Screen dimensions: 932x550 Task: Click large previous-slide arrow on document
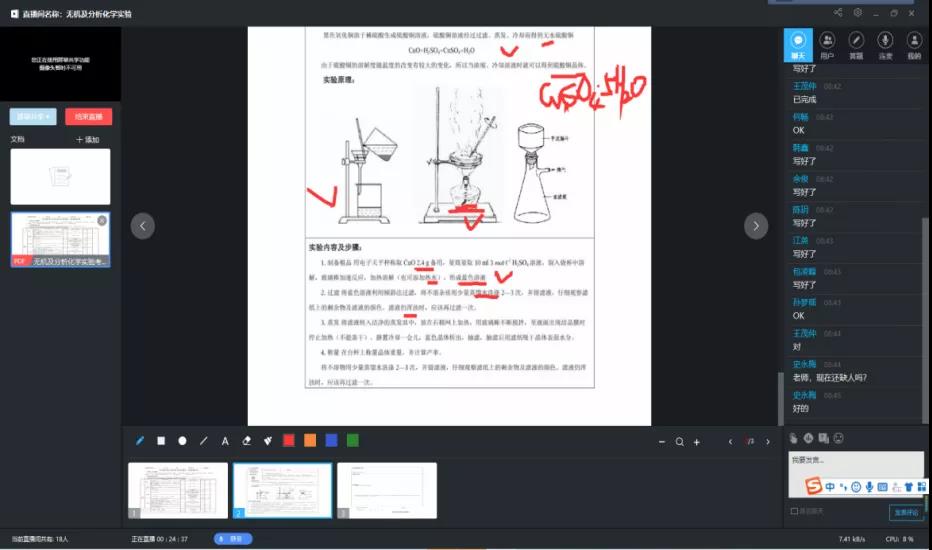[143, 226]
